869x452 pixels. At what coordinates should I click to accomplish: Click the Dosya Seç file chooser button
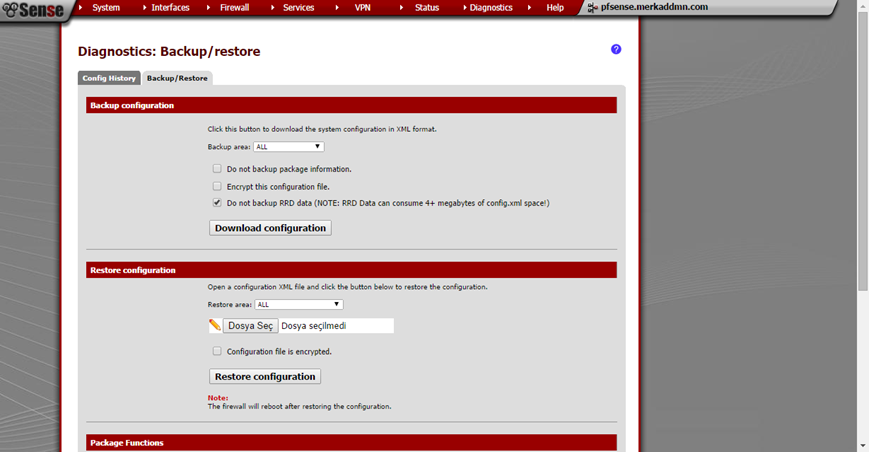tap(250, 326)
